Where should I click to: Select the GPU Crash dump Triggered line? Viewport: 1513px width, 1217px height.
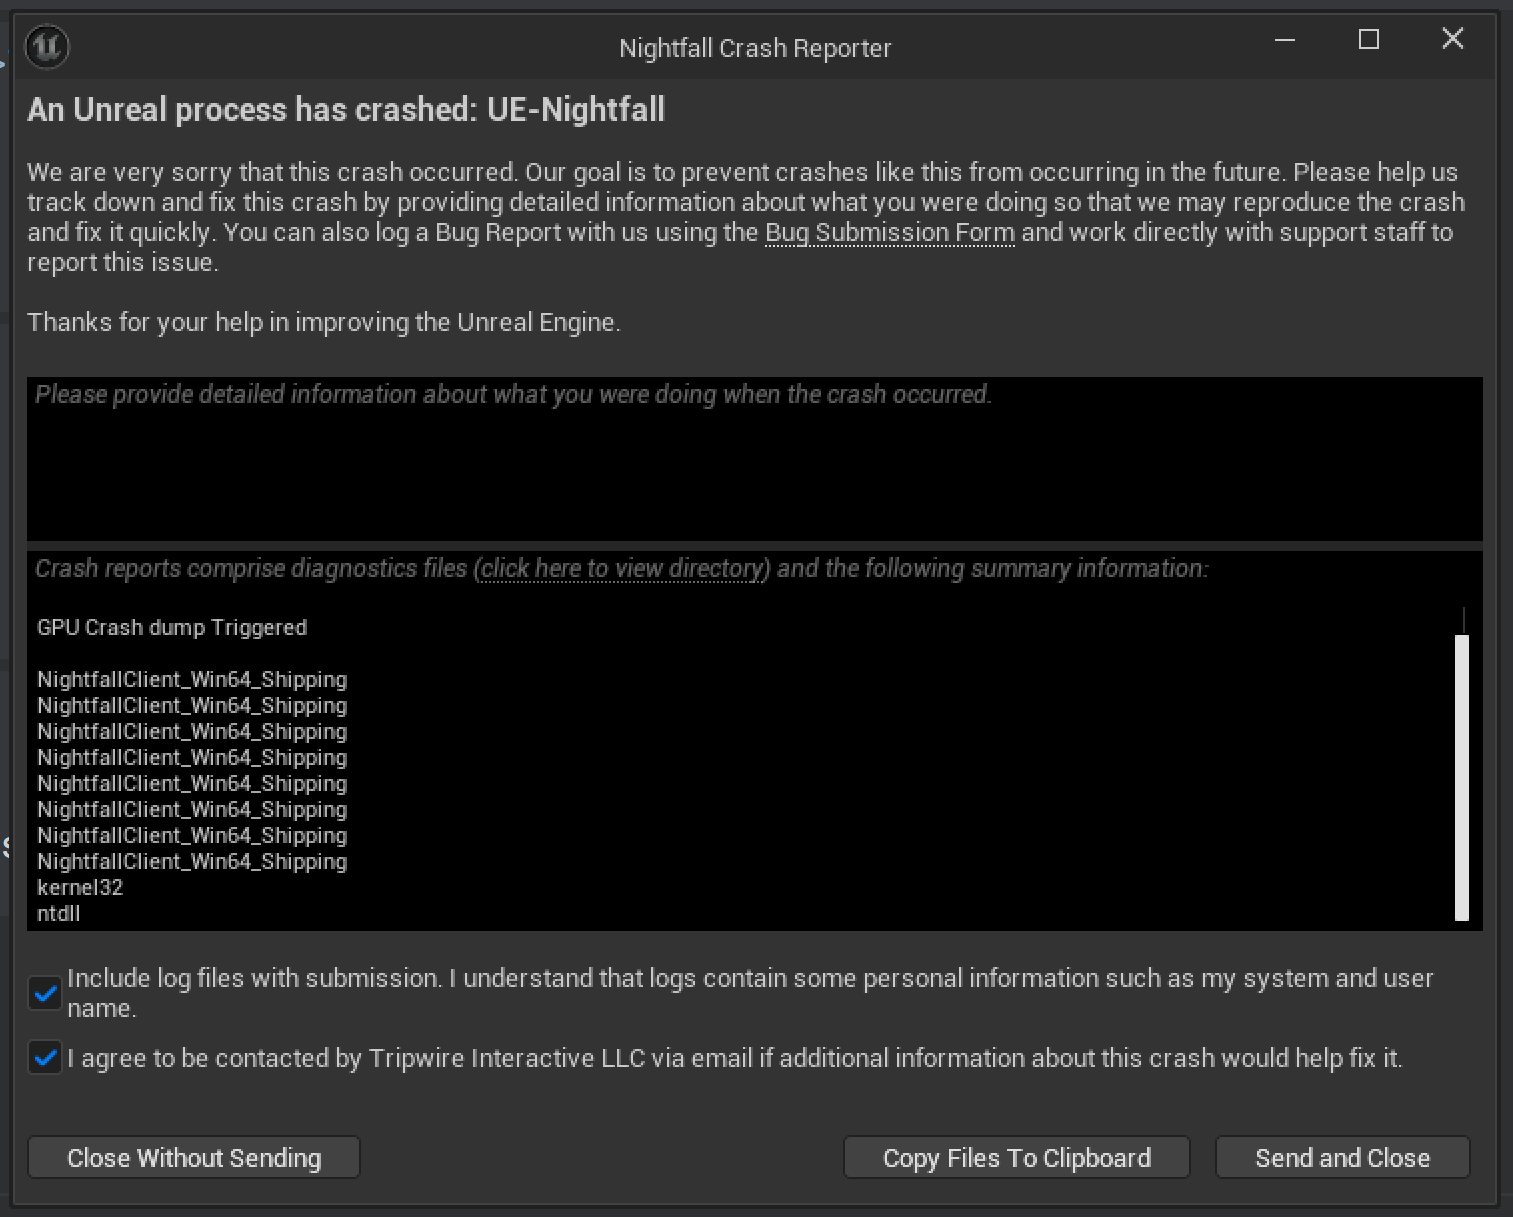pos(172,628)
